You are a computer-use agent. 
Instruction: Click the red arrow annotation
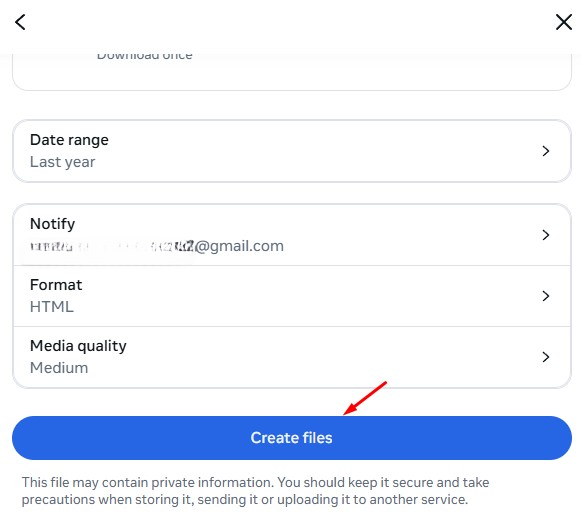tap(365, 398)
